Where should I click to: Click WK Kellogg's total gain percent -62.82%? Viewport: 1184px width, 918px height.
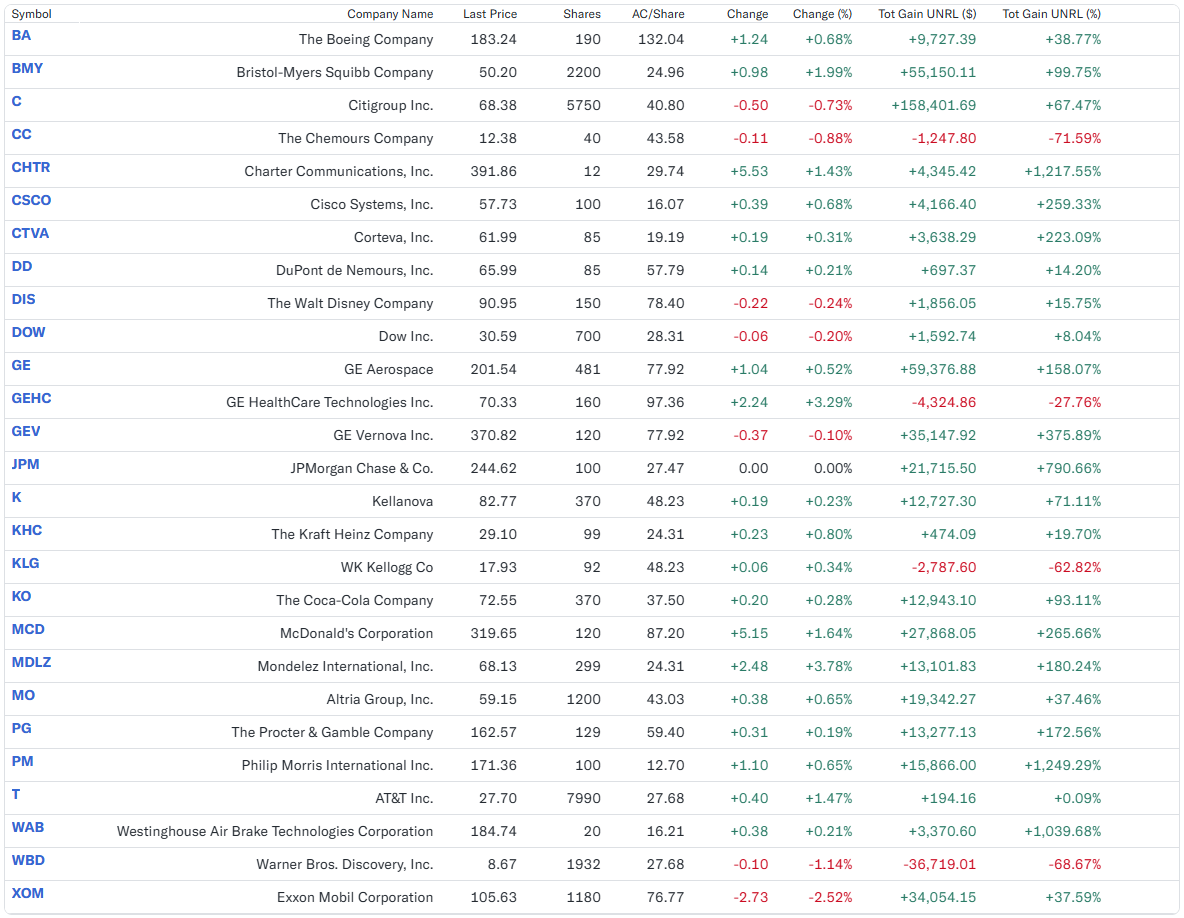(1075, 568)
